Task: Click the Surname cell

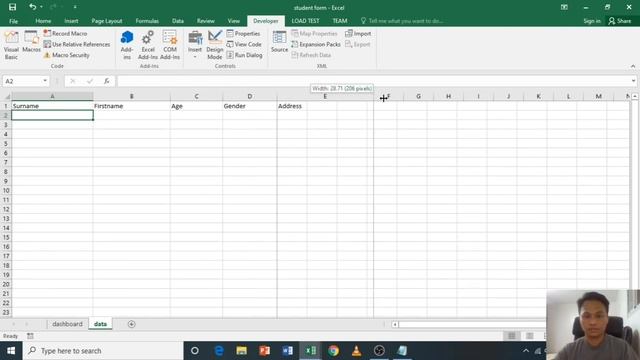Action: [x=52, y=106]
